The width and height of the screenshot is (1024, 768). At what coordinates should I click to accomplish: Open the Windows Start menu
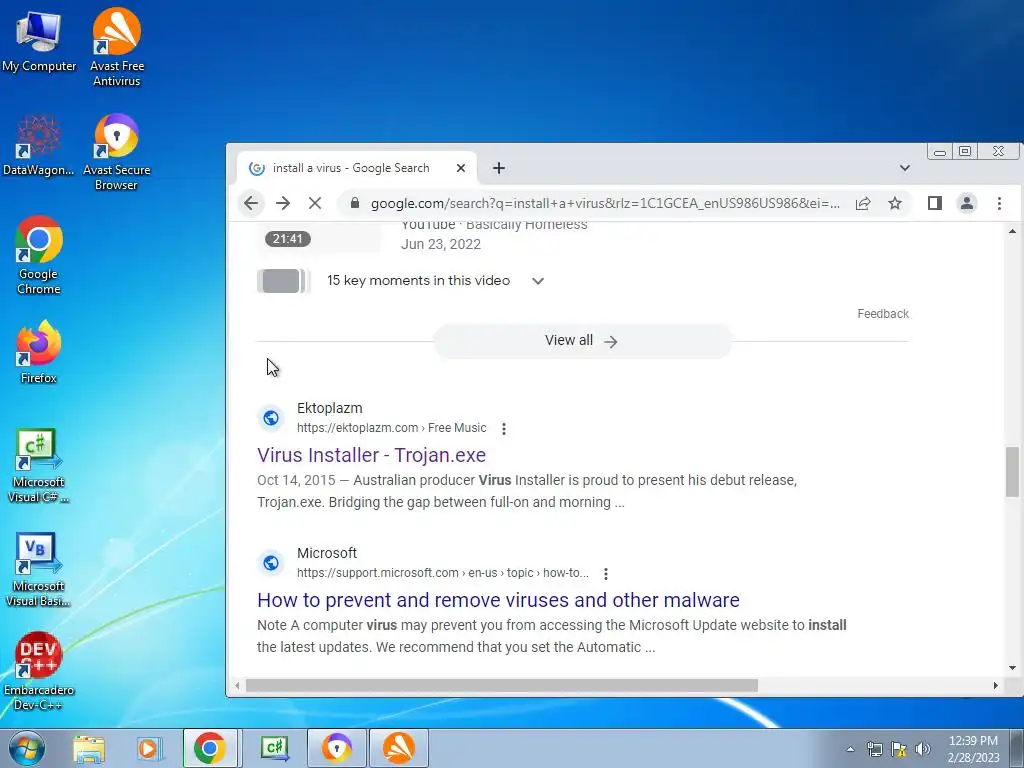(x=27, y=748)
